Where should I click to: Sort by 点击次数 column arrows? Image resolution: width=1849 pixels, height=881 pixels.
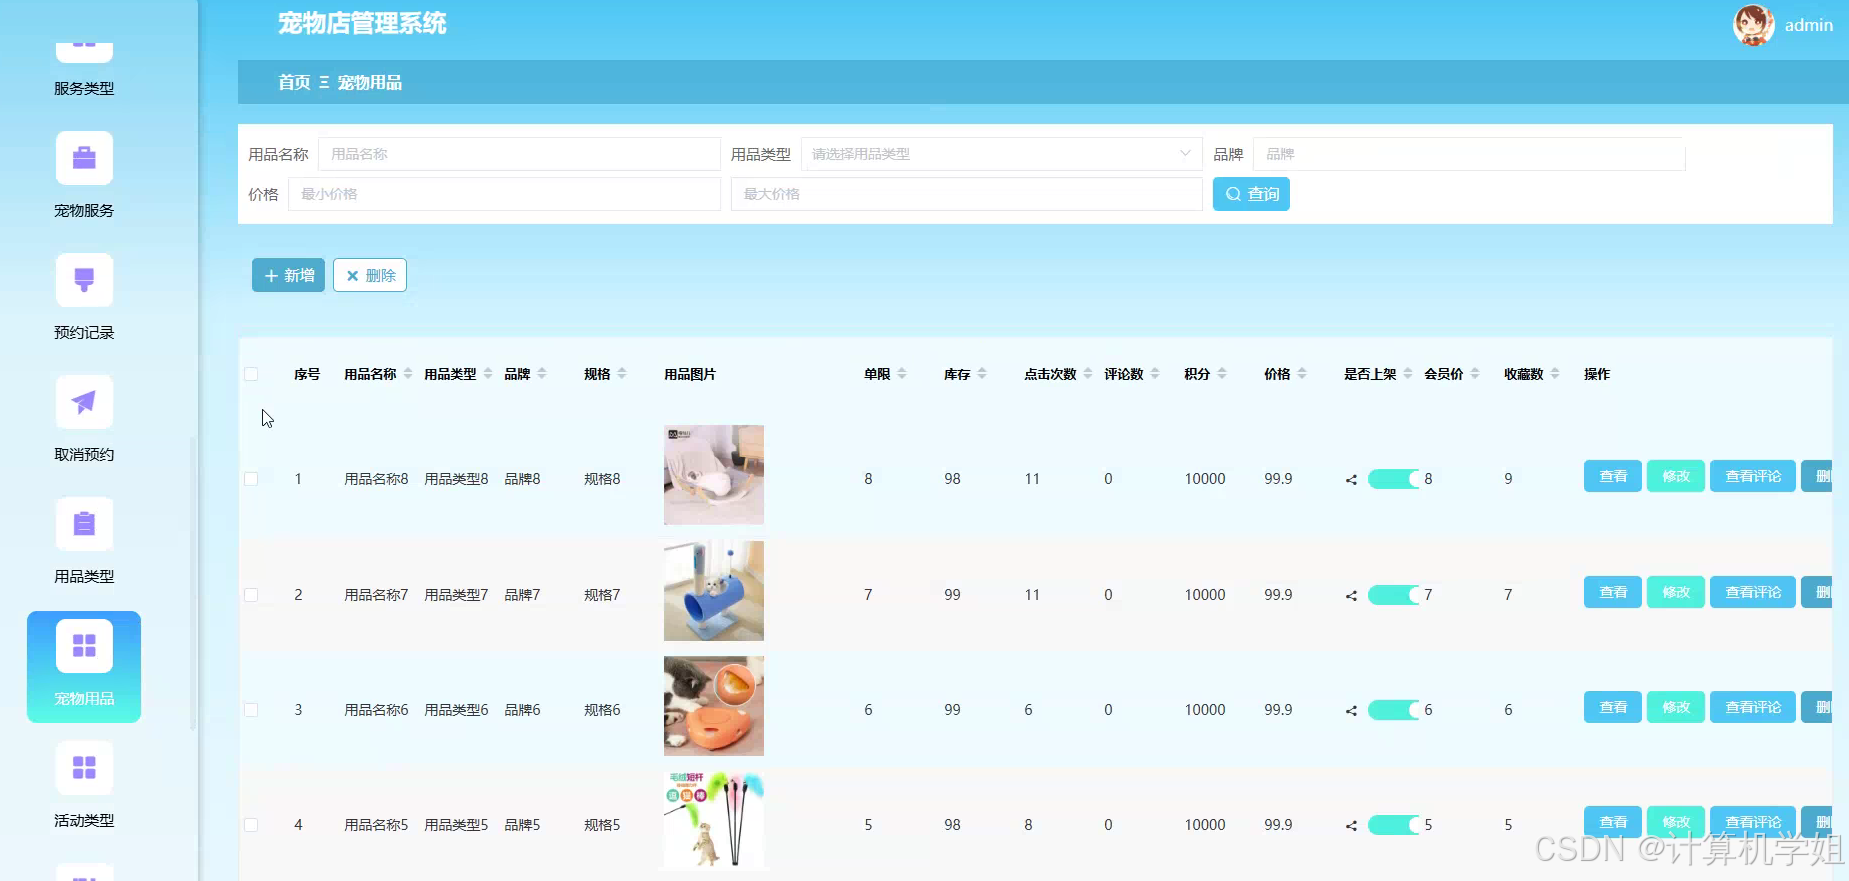tap(1088, 374)
